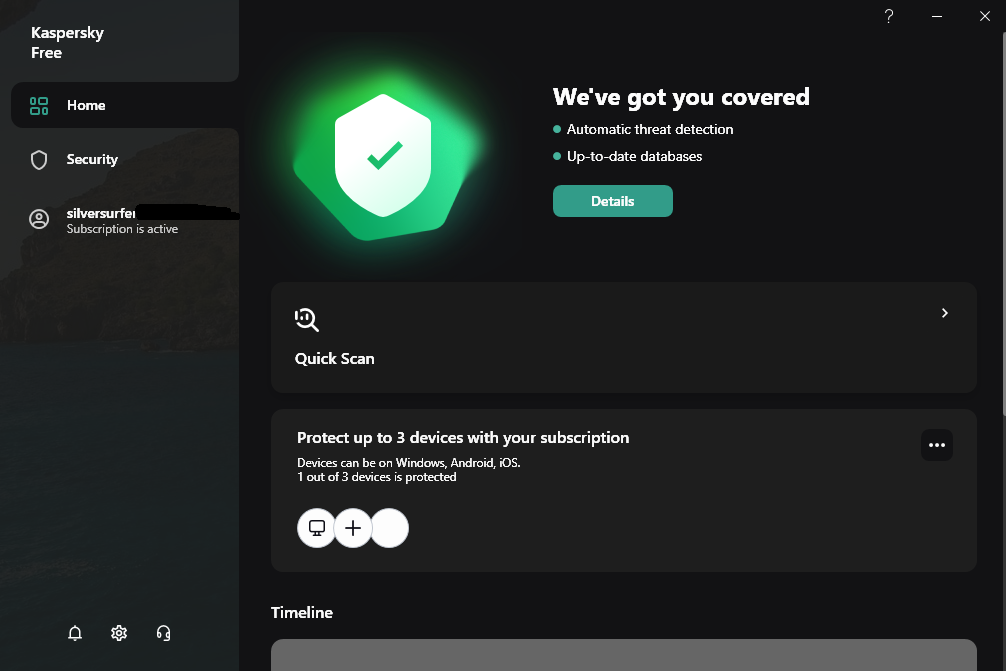Click the empty third device slot
The image size is (1006, 671).
[390, 527]
